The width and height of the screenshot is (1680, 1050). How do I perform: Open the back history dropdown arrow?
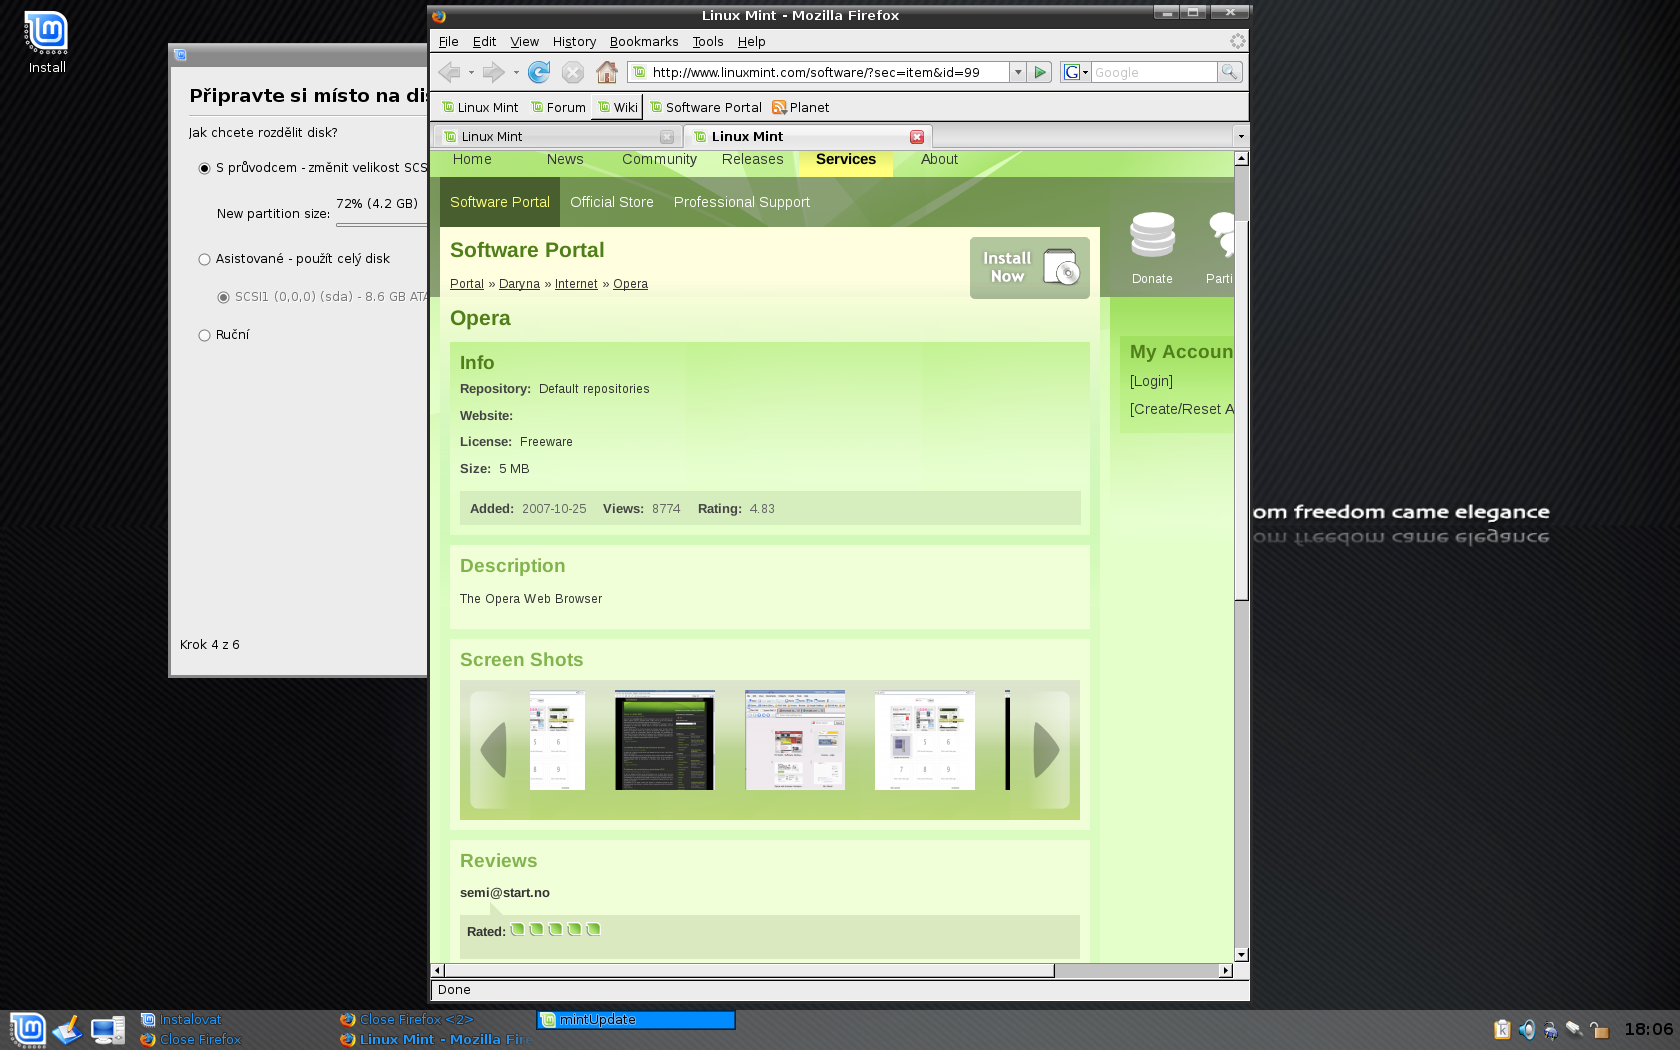[x=471, y=72]
